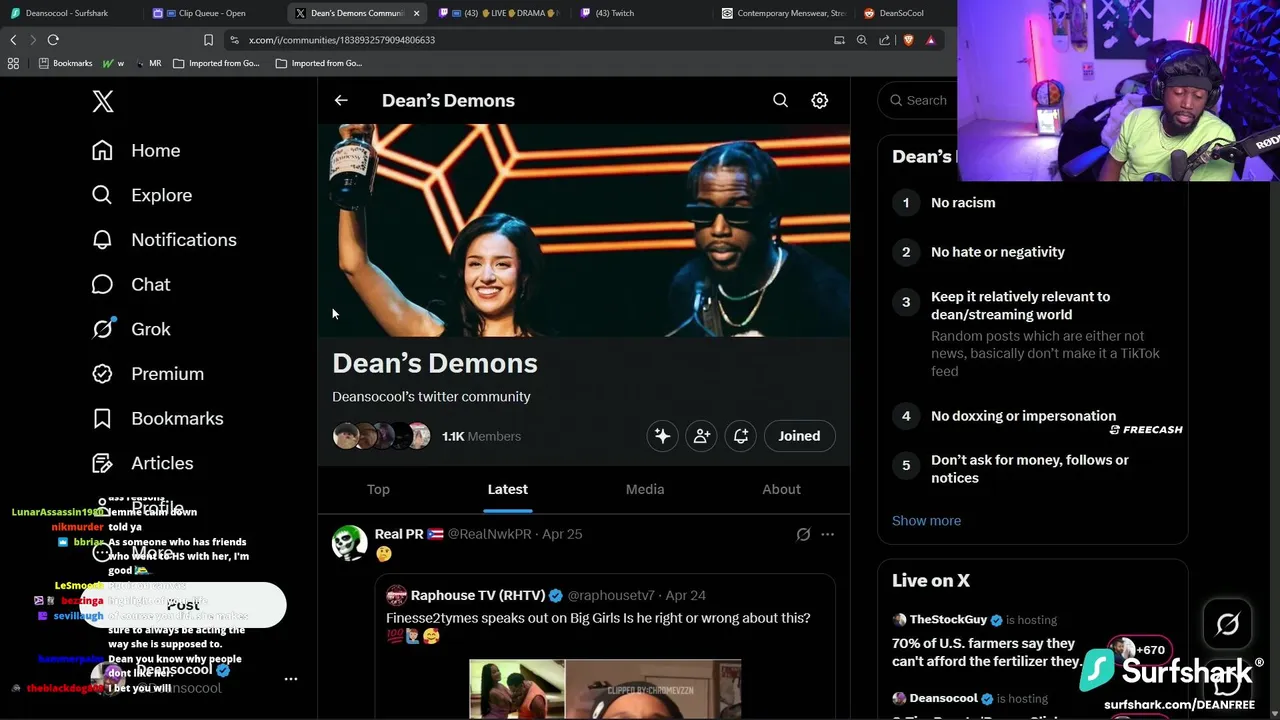The image size is (1280, 720).
Task: Click the Chat bubble icon
Action: pyautogui.click(x=102, y=284)
